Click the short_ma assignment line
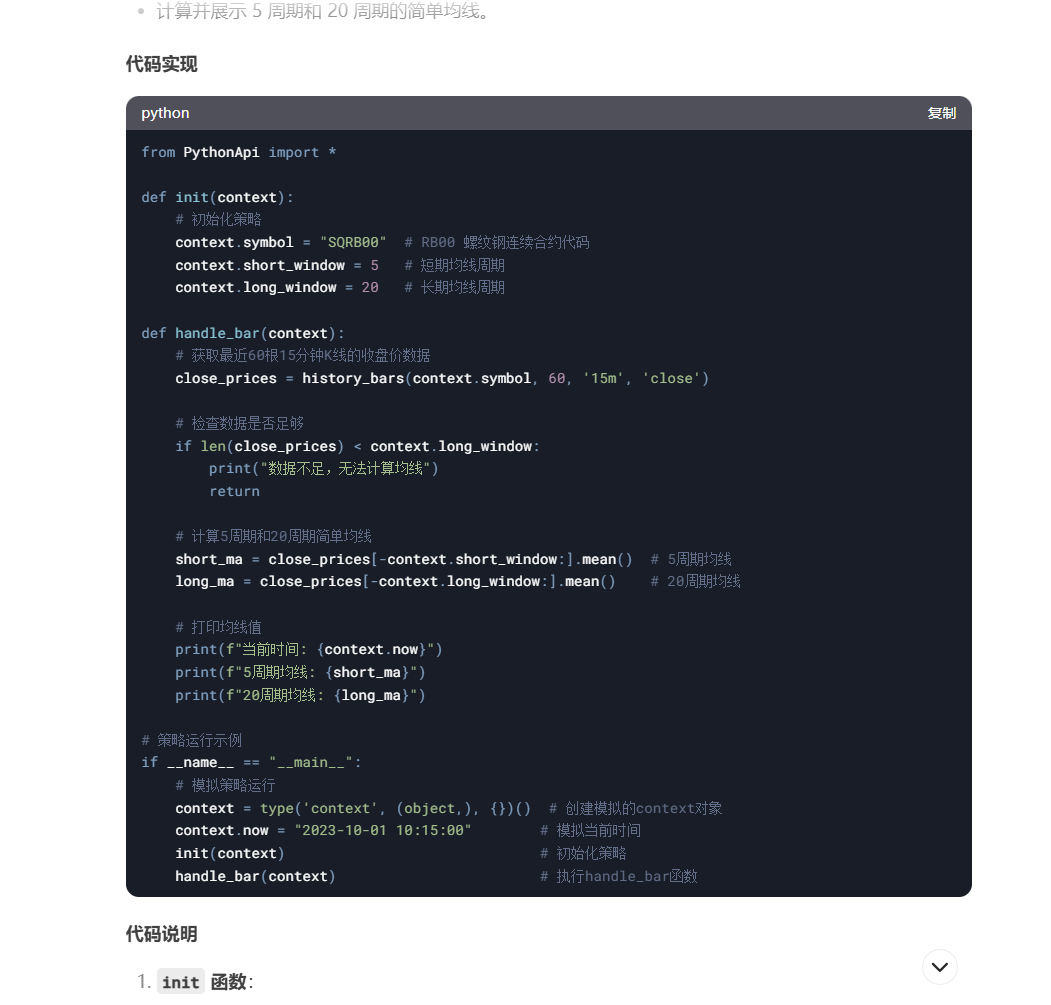Viewport: 1051px width, 1005px height. click(x=404, y=559)
